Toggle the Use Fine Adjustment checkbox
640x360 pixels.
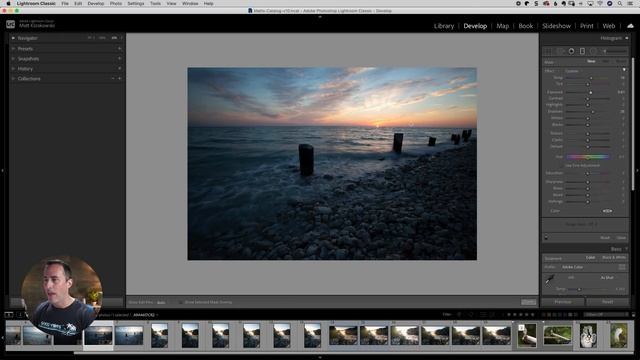[582, 166]
